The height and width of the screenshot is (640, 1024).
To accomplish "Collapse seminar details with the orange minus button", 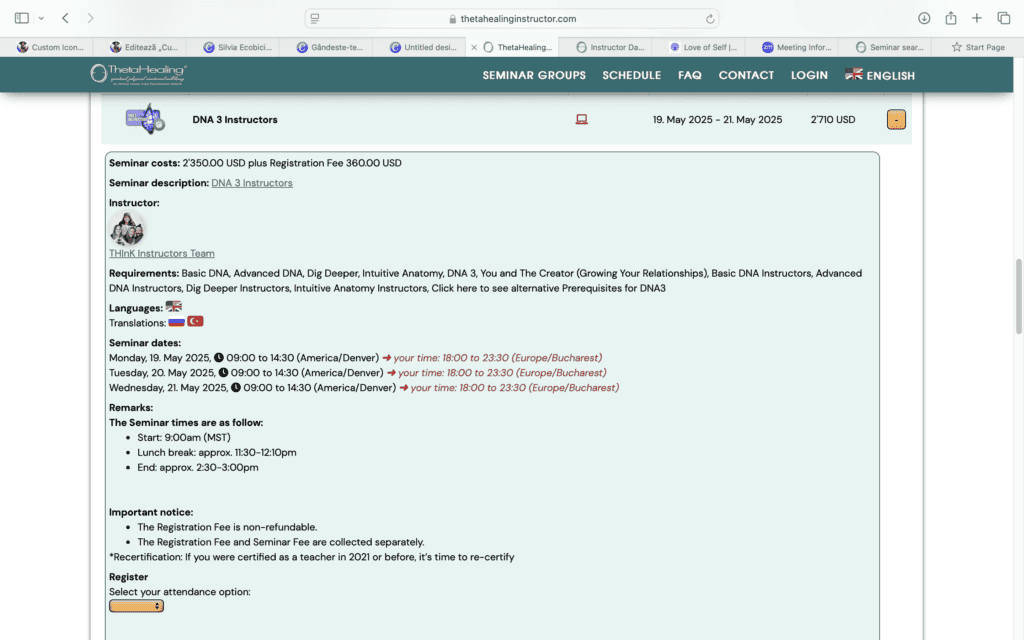I will pos(896,120).
